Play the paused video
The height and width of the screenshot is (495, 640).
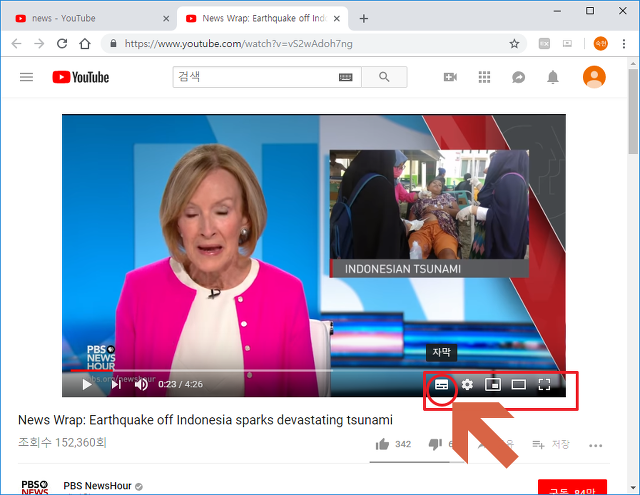click(x=87, y=384)
